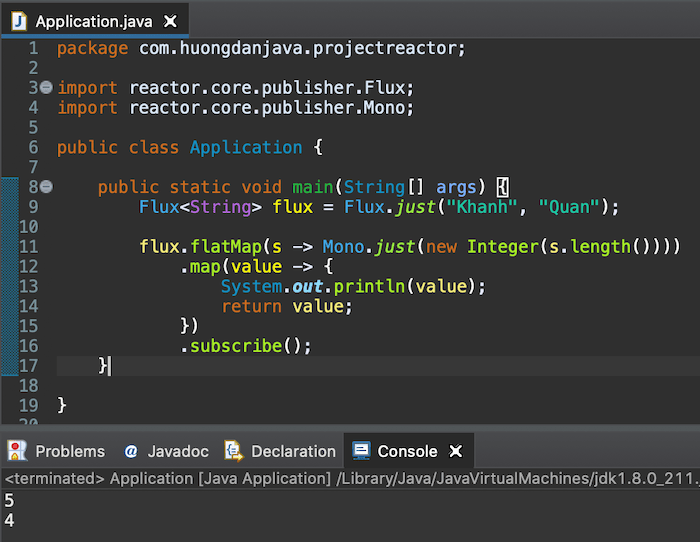Click the new keyword on line 11
The width and height of the screenshot is (700, 542).
441,247
